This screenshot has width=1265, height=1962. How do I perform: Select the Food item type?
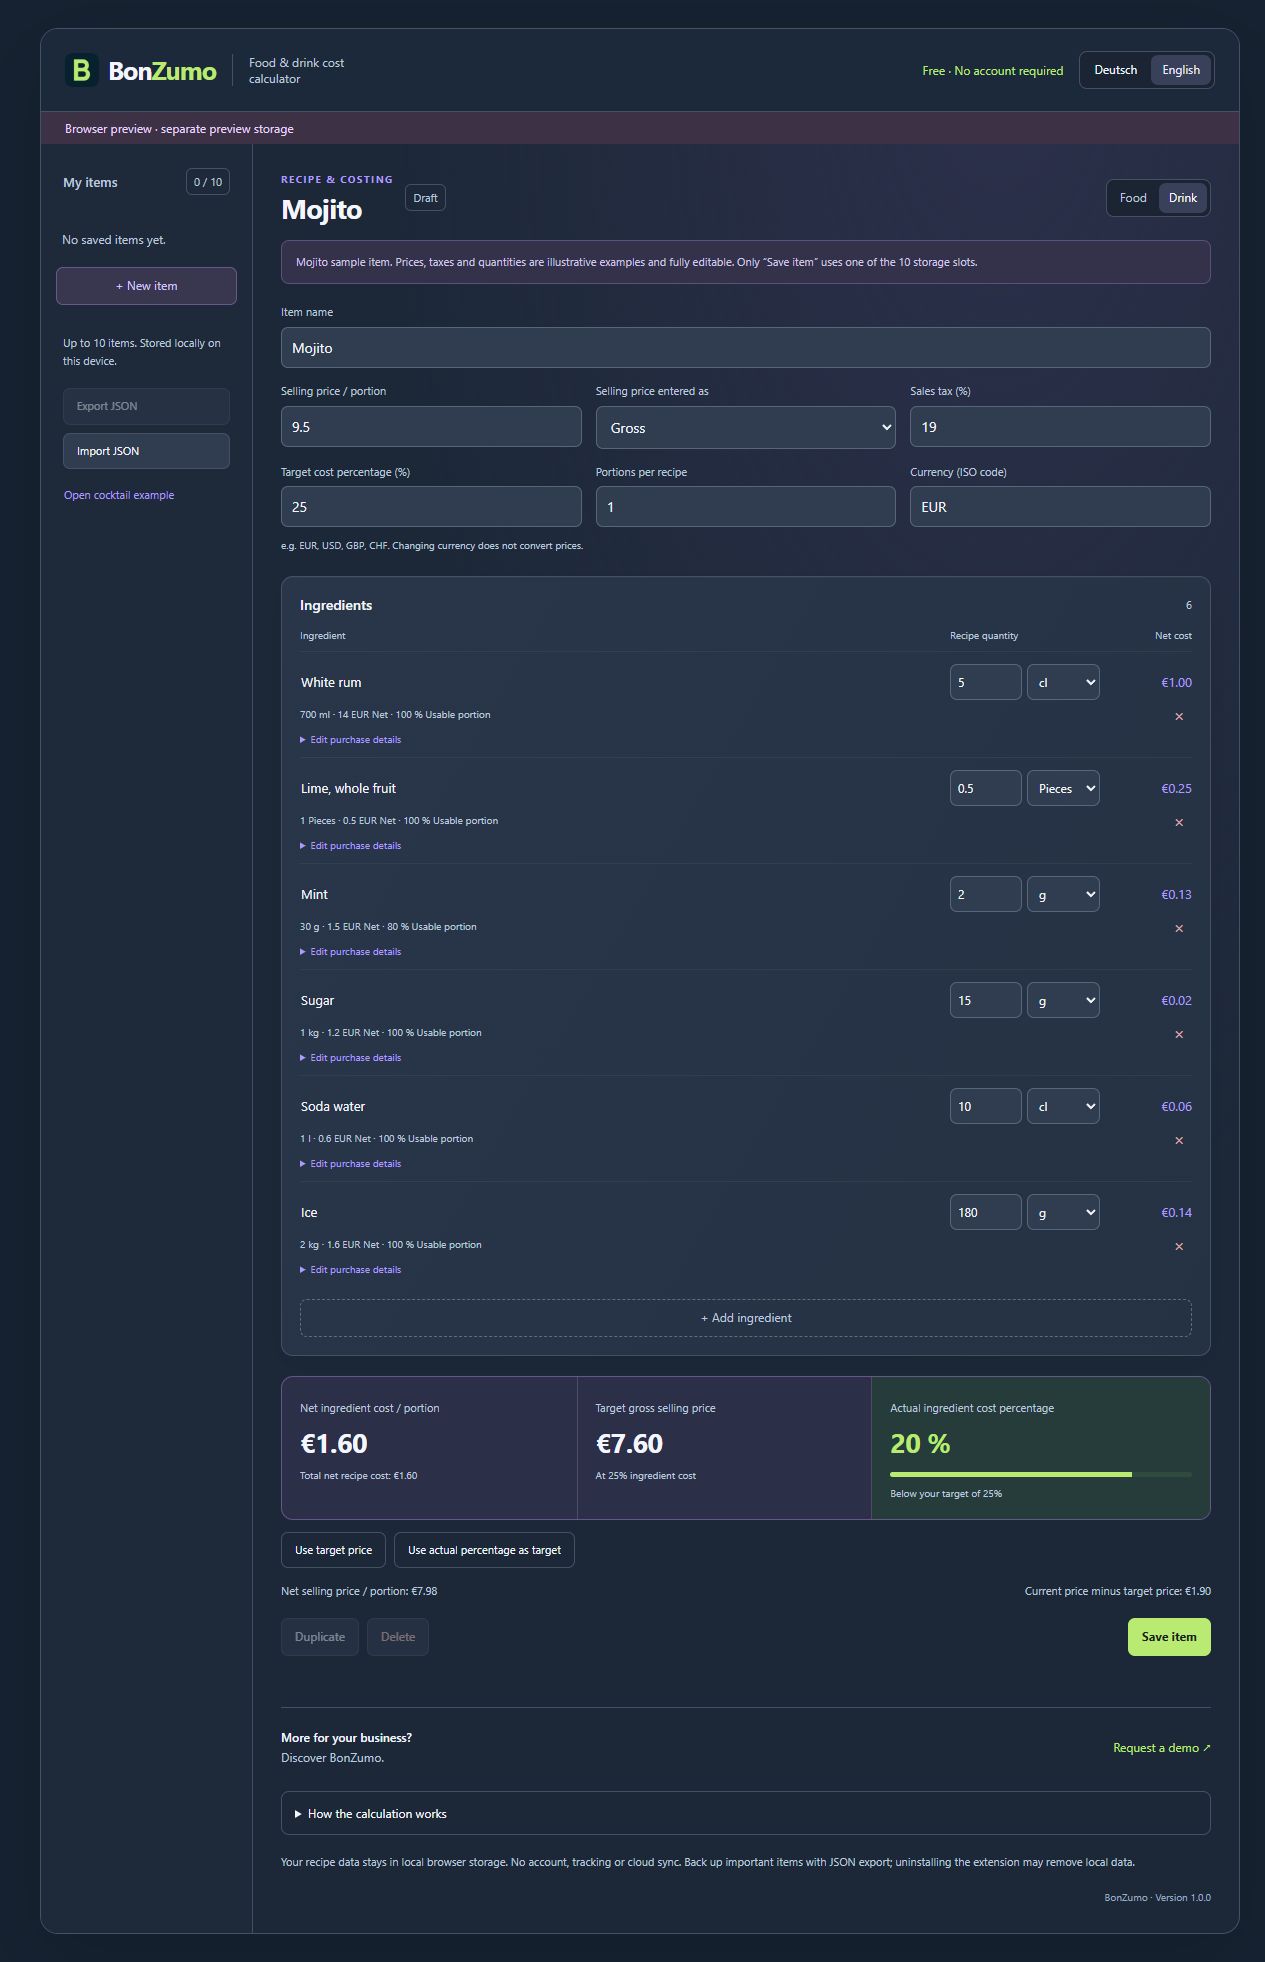point(1133,198)
